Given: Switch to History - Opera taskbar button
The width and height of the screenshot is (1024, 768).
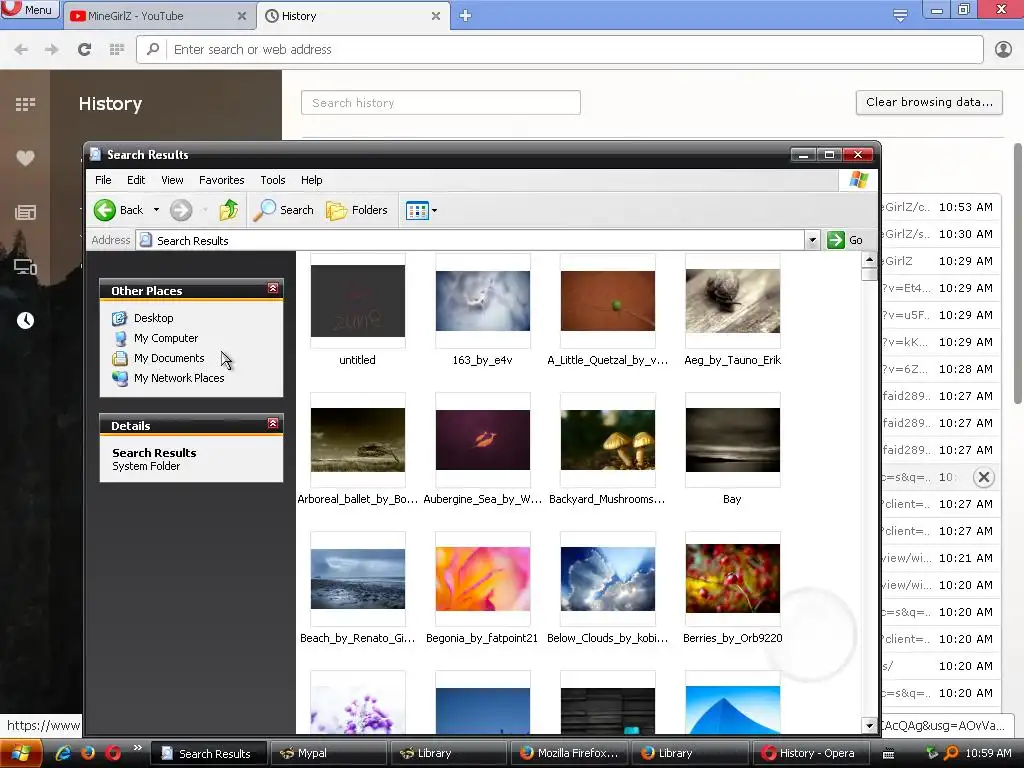Looking at the screenshot, I should (810, 754).
